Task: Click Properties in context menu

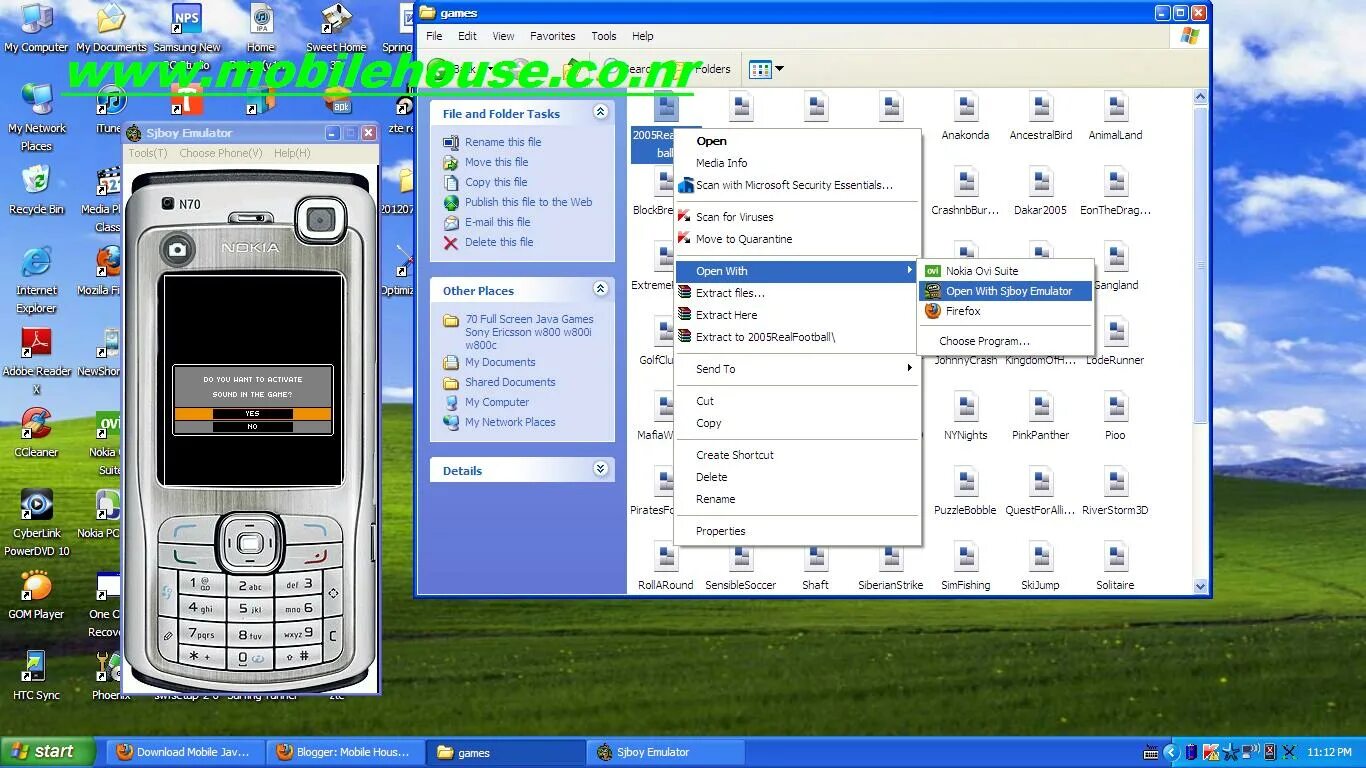Action: [797, 531]
